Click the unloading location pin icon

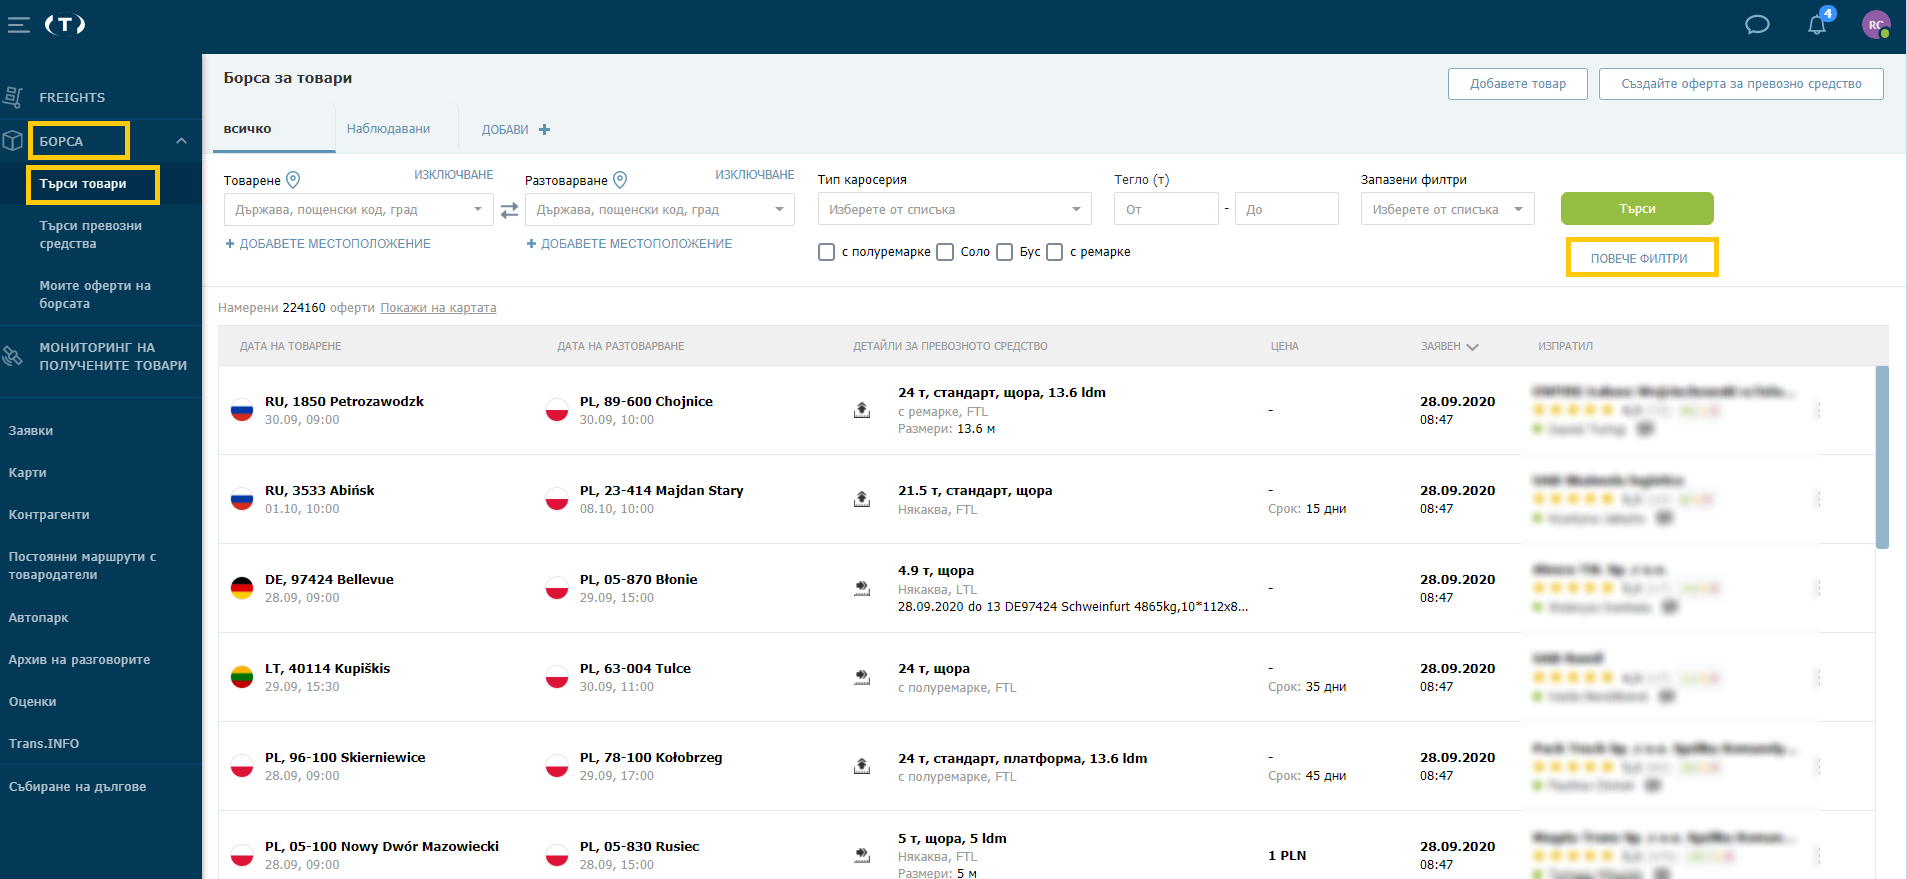[x=620, y=180]
